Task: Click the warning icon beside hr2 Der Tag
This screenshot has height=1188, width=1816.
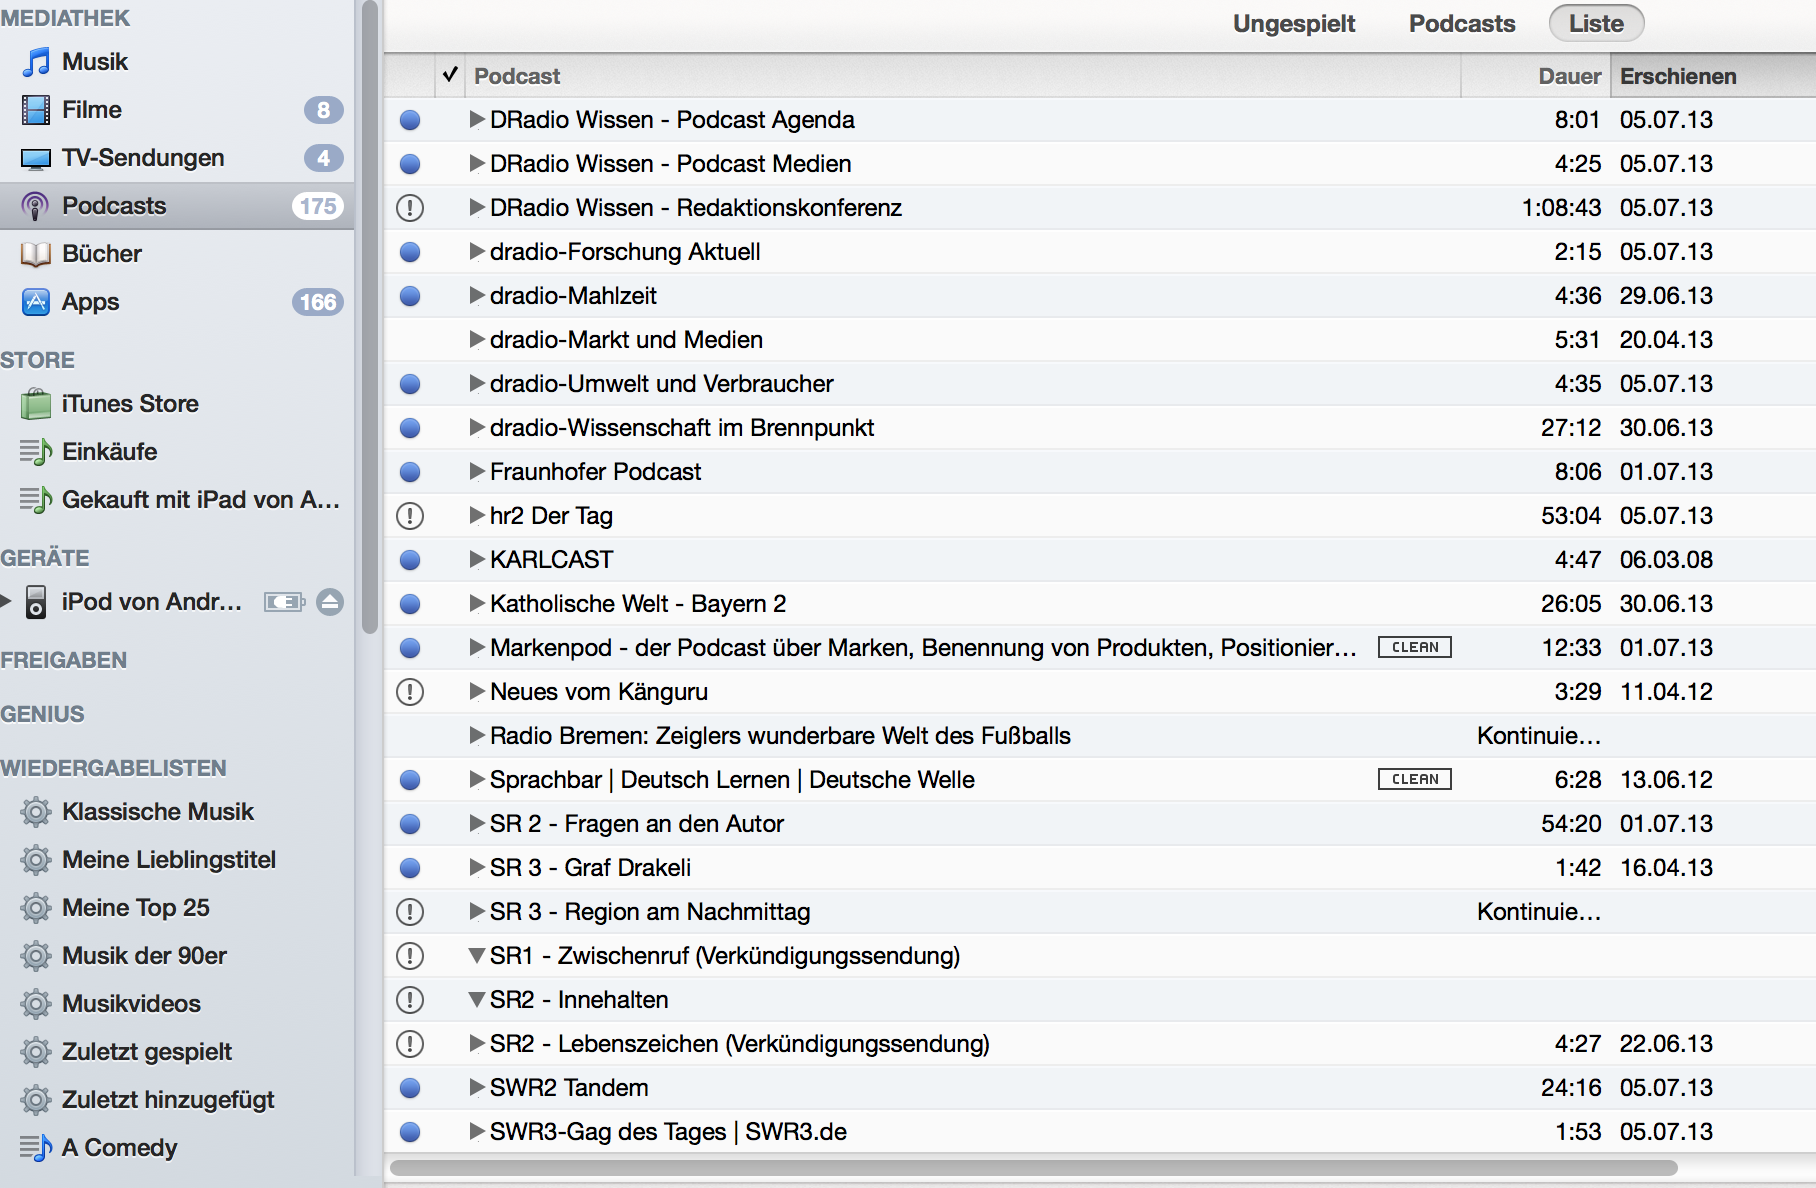Action: [410, 516]
